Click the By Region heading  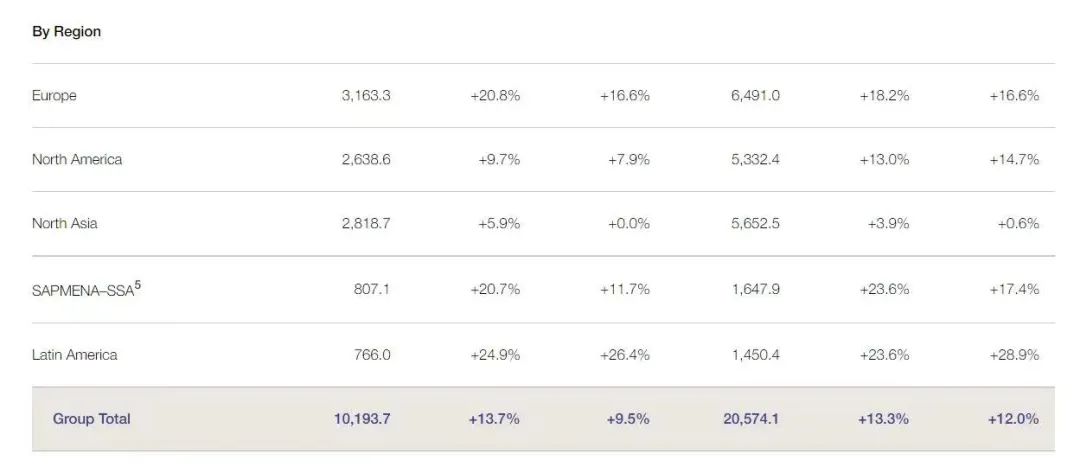pyautogui.click(x=66, y=32)
